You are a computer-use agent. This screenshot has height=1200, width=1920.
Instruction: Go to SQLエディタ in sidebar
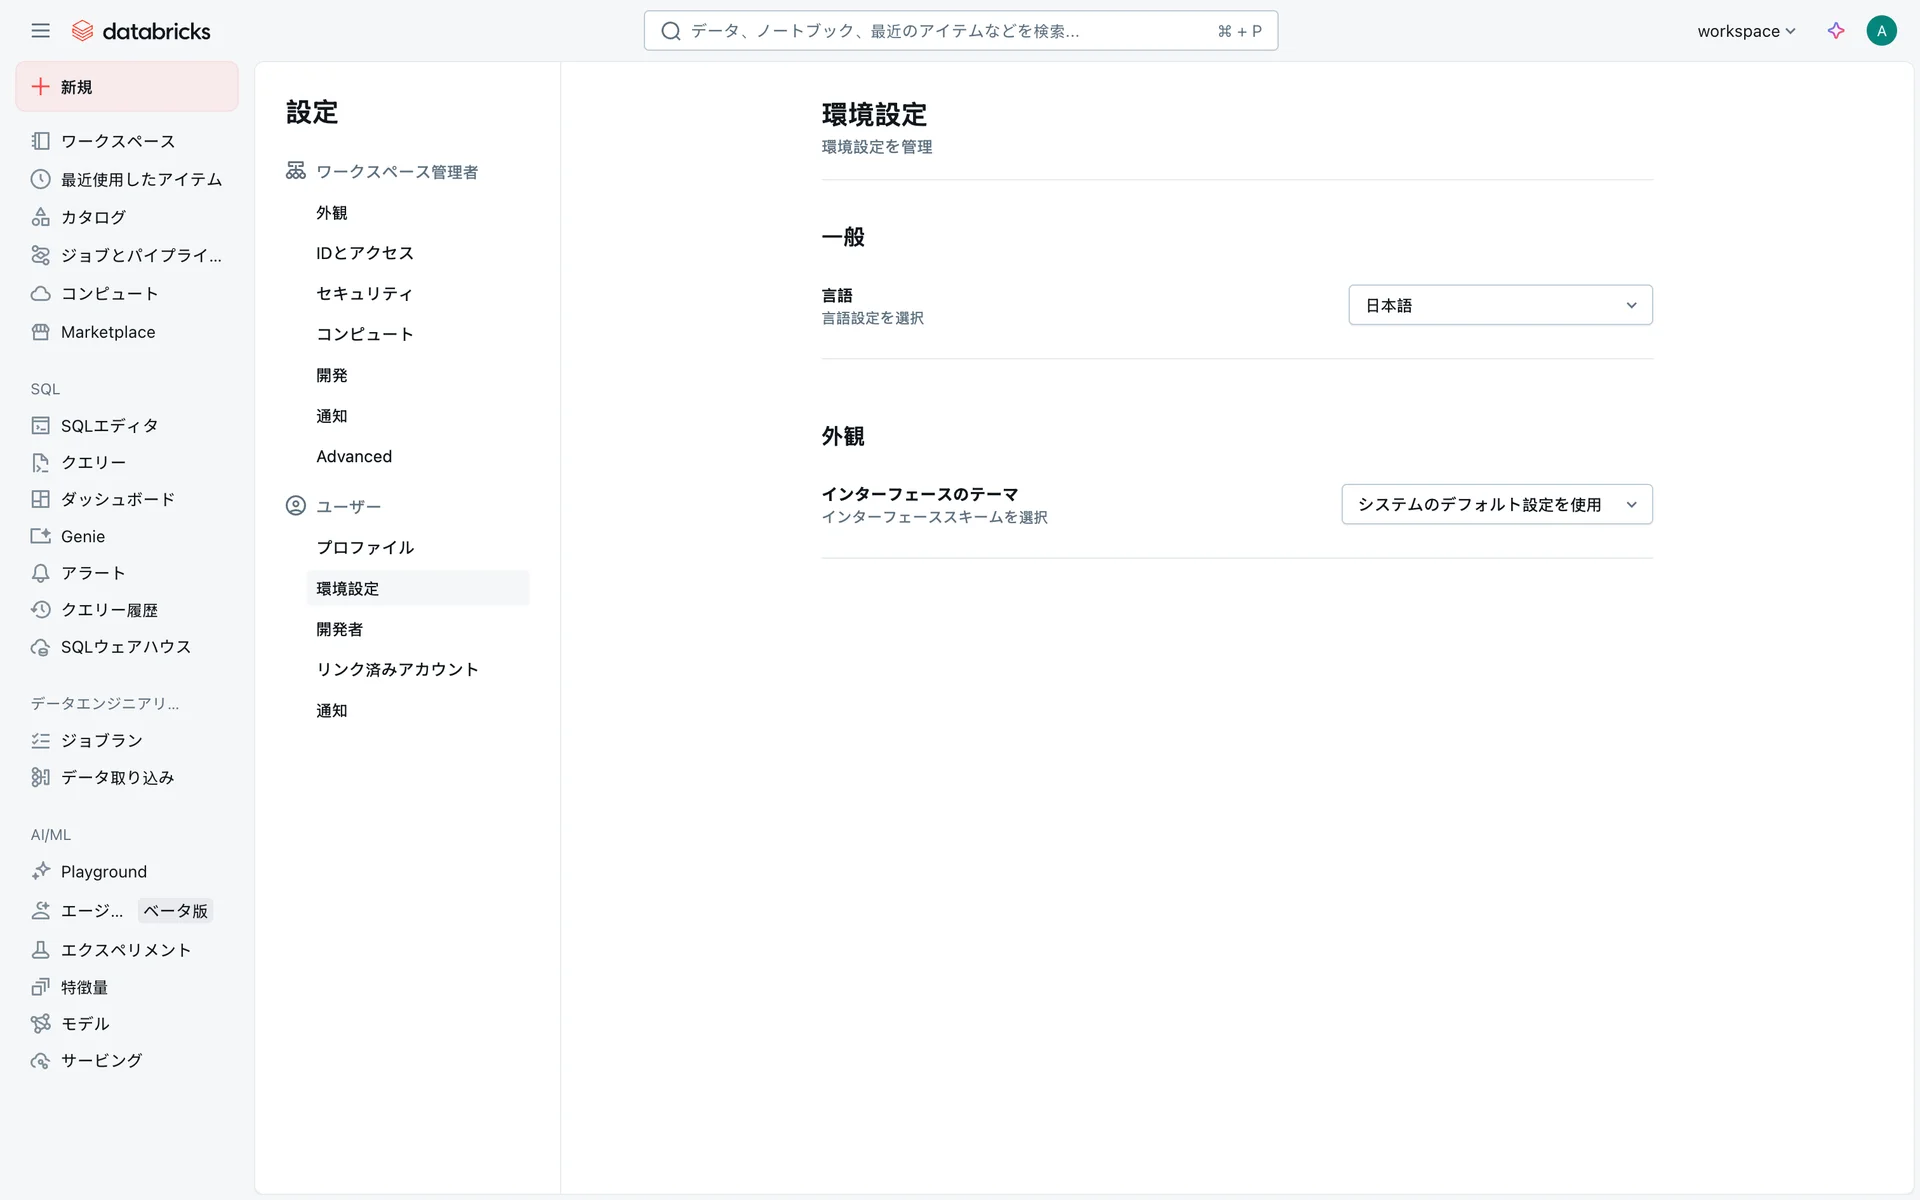click(x=109, y=426)
